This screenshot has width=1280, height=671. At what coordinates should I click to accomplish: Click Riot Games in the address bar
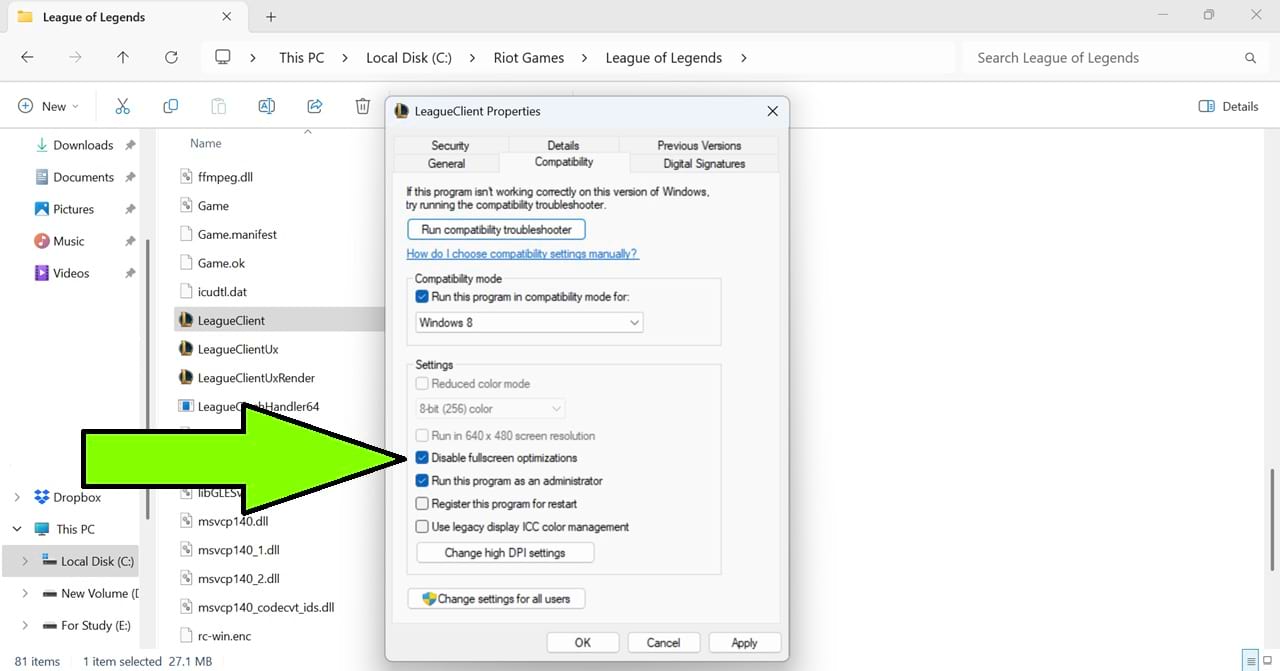click(x=529, y=58)
